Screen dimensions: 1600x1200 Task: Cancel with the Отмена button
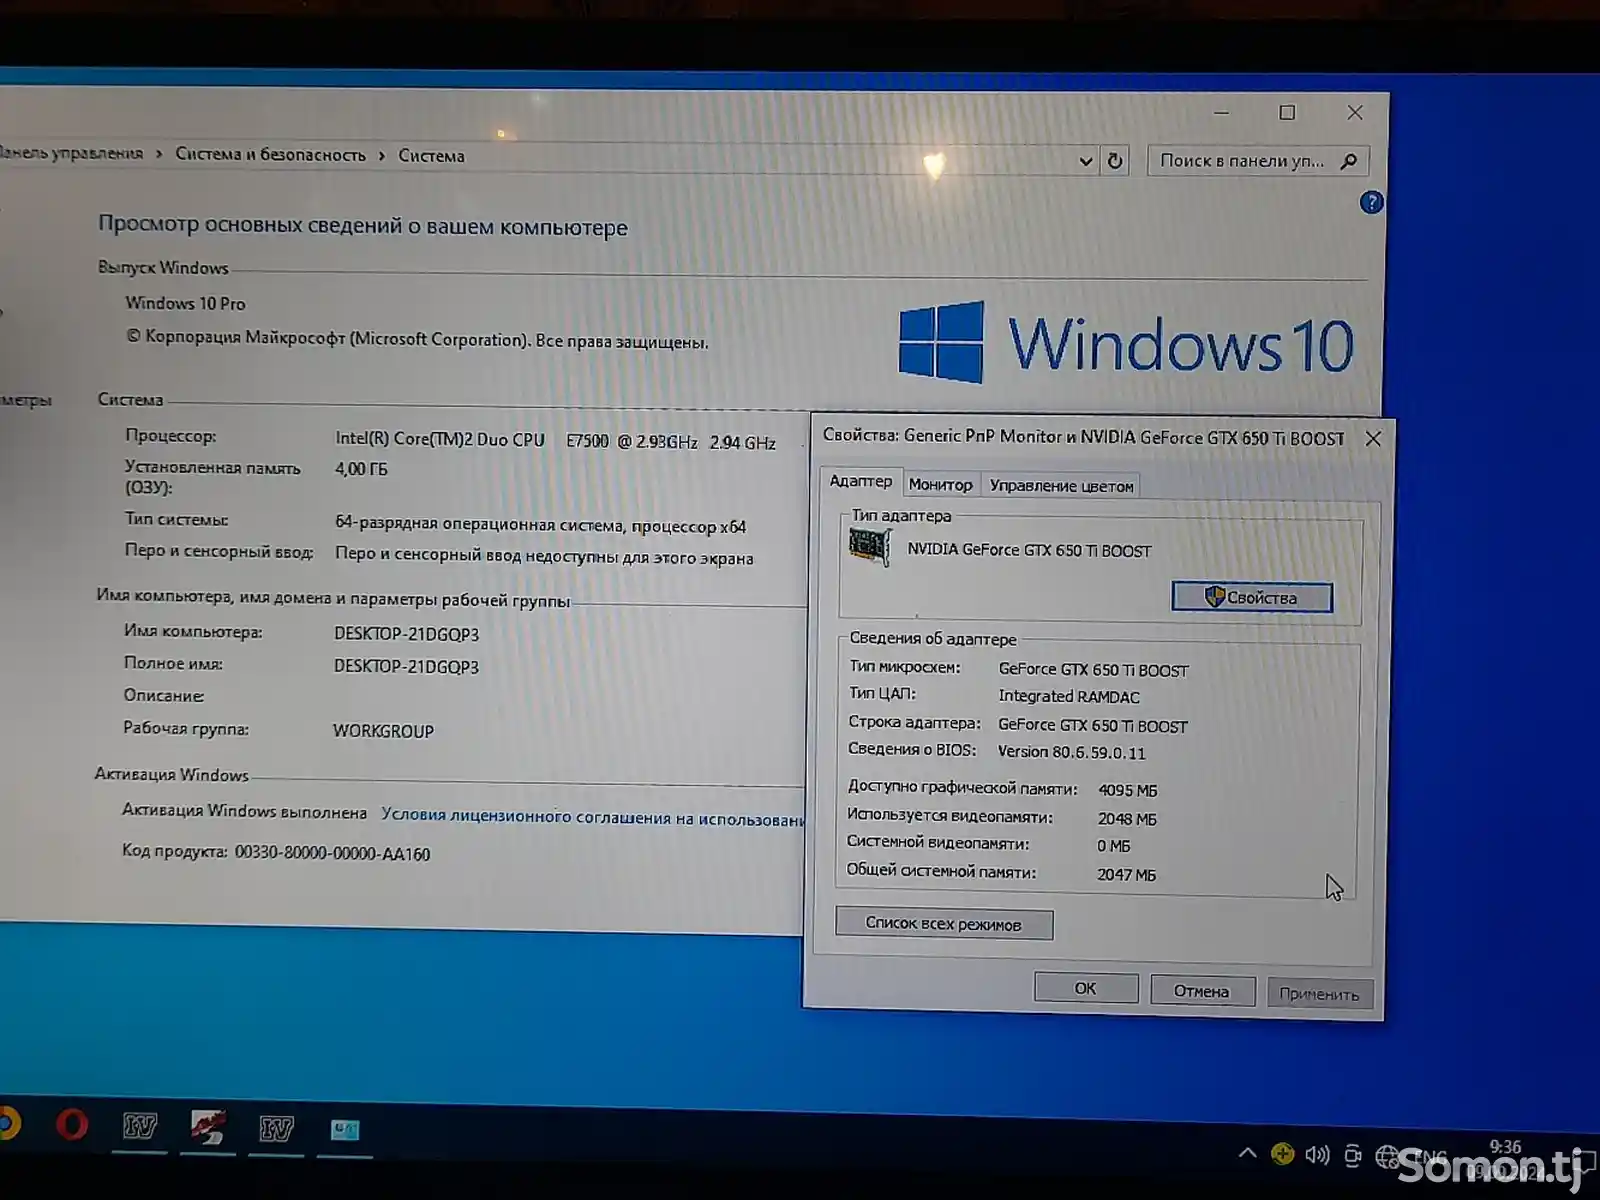point(1201,991)
